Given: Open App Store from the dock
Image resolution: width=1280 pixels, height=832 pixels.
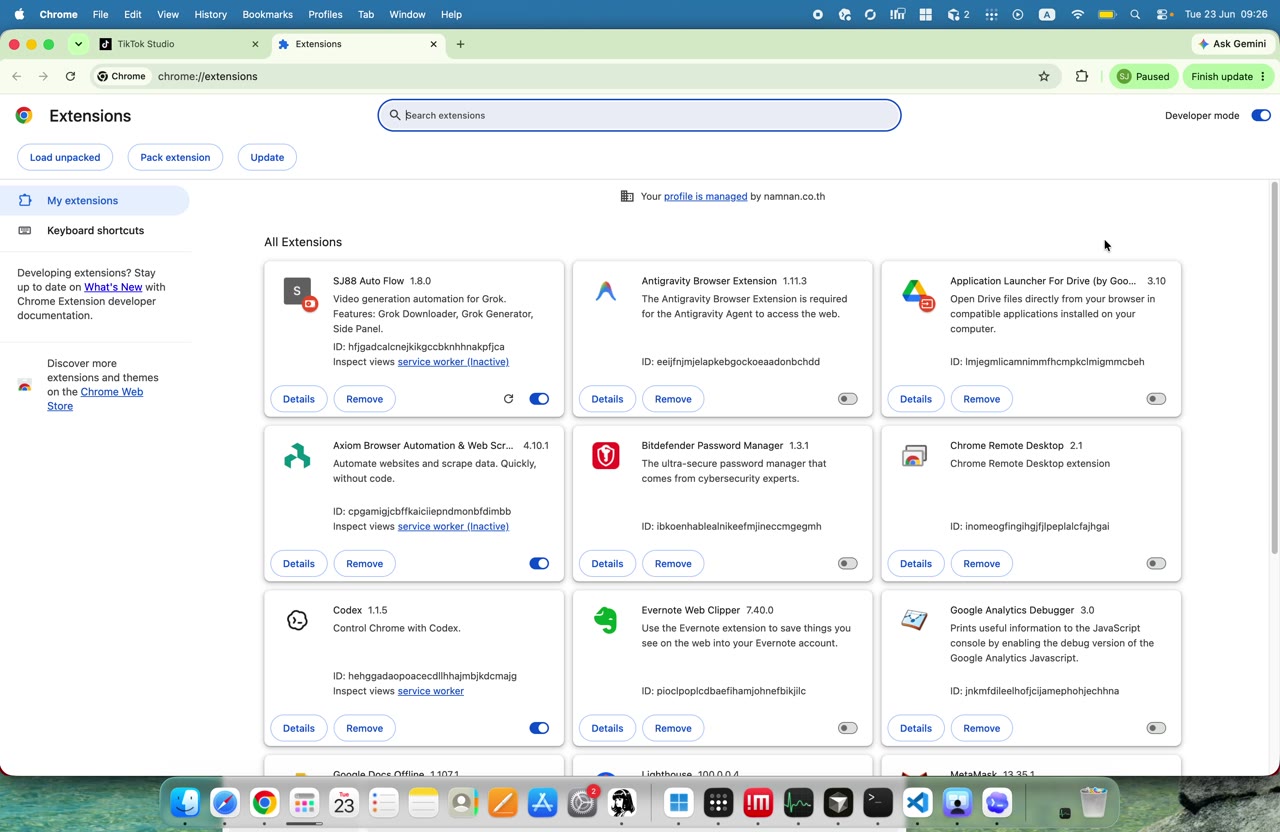Looking at the screenshot, I should pos(542,802).
